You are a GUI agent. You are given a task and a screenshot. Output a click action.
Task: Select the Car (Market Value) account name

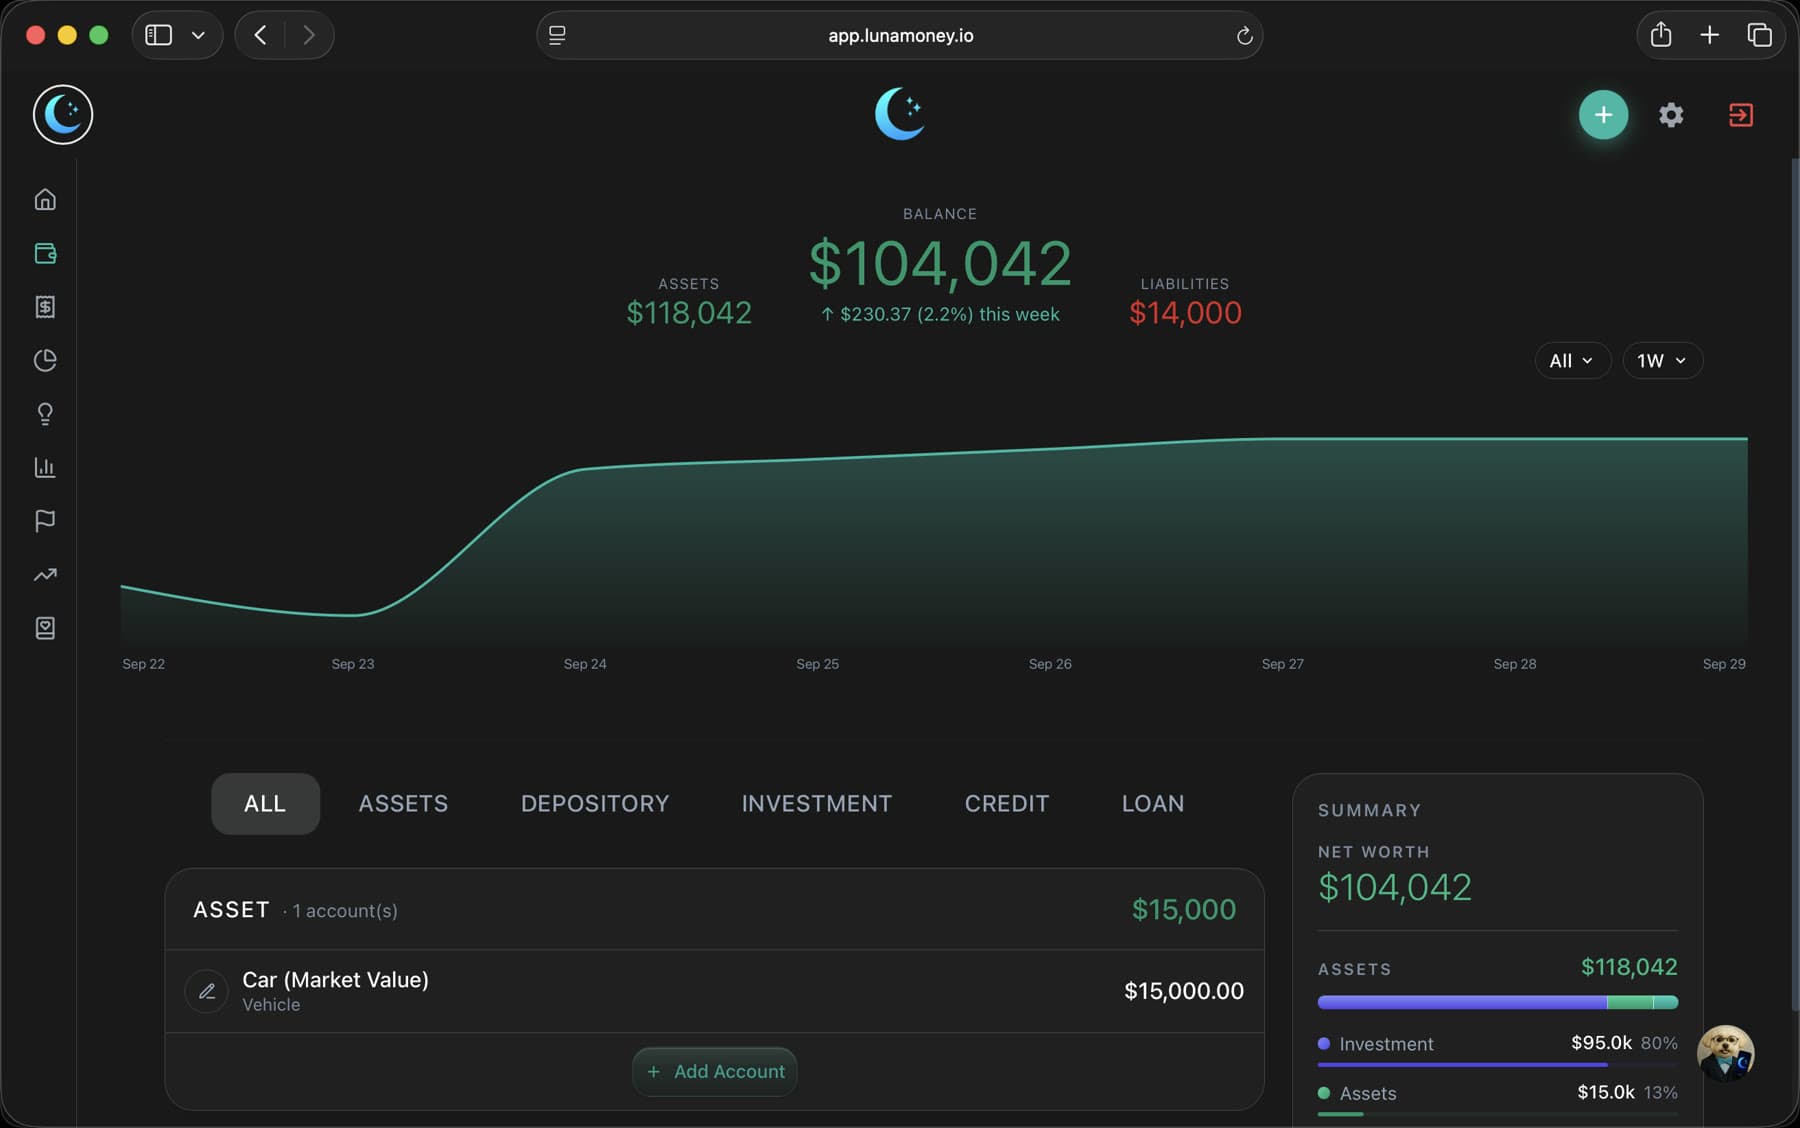(x=335, y=980)
